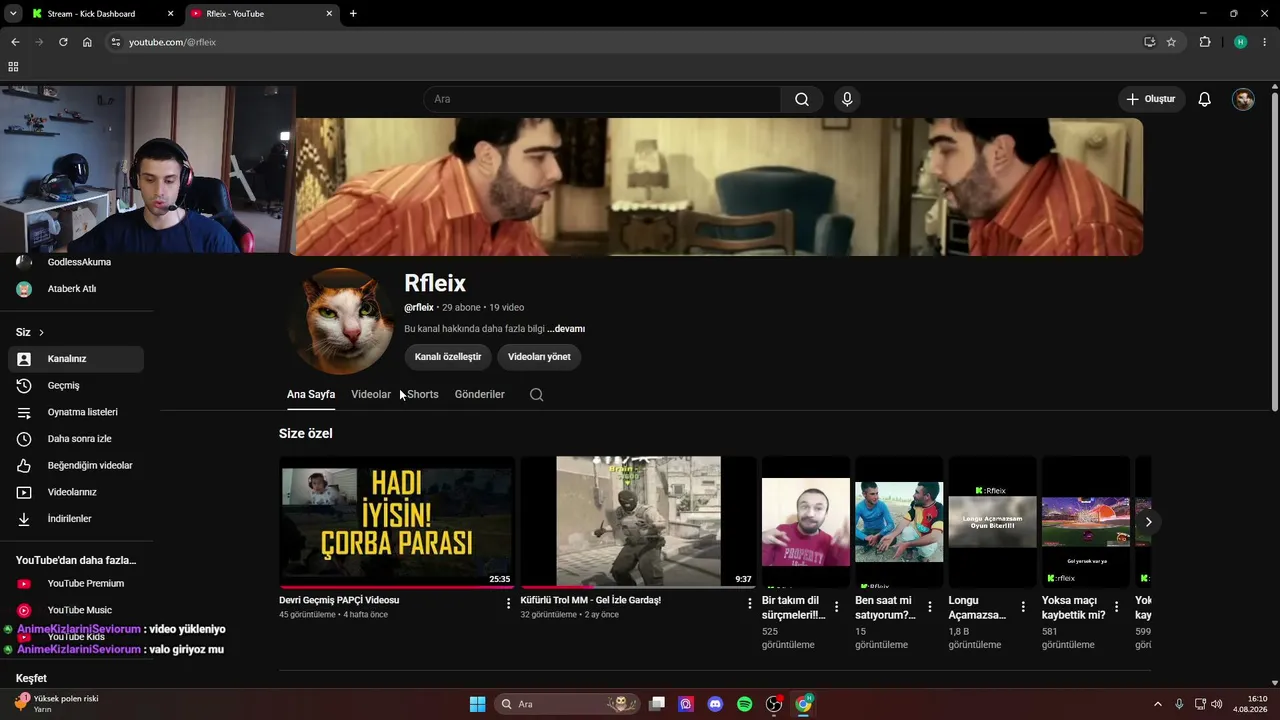Open İndirilenler in sidebar

tap(76, 519)
